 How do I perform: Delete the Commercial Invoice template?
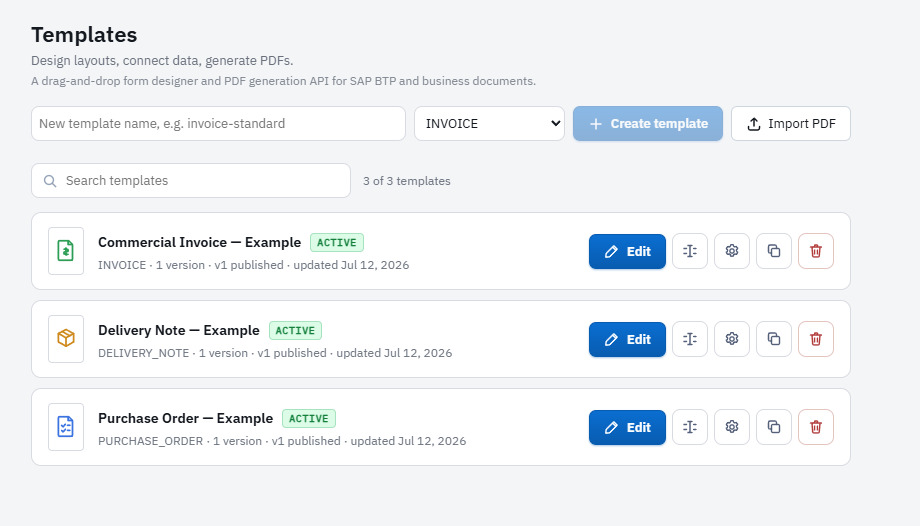816,251
